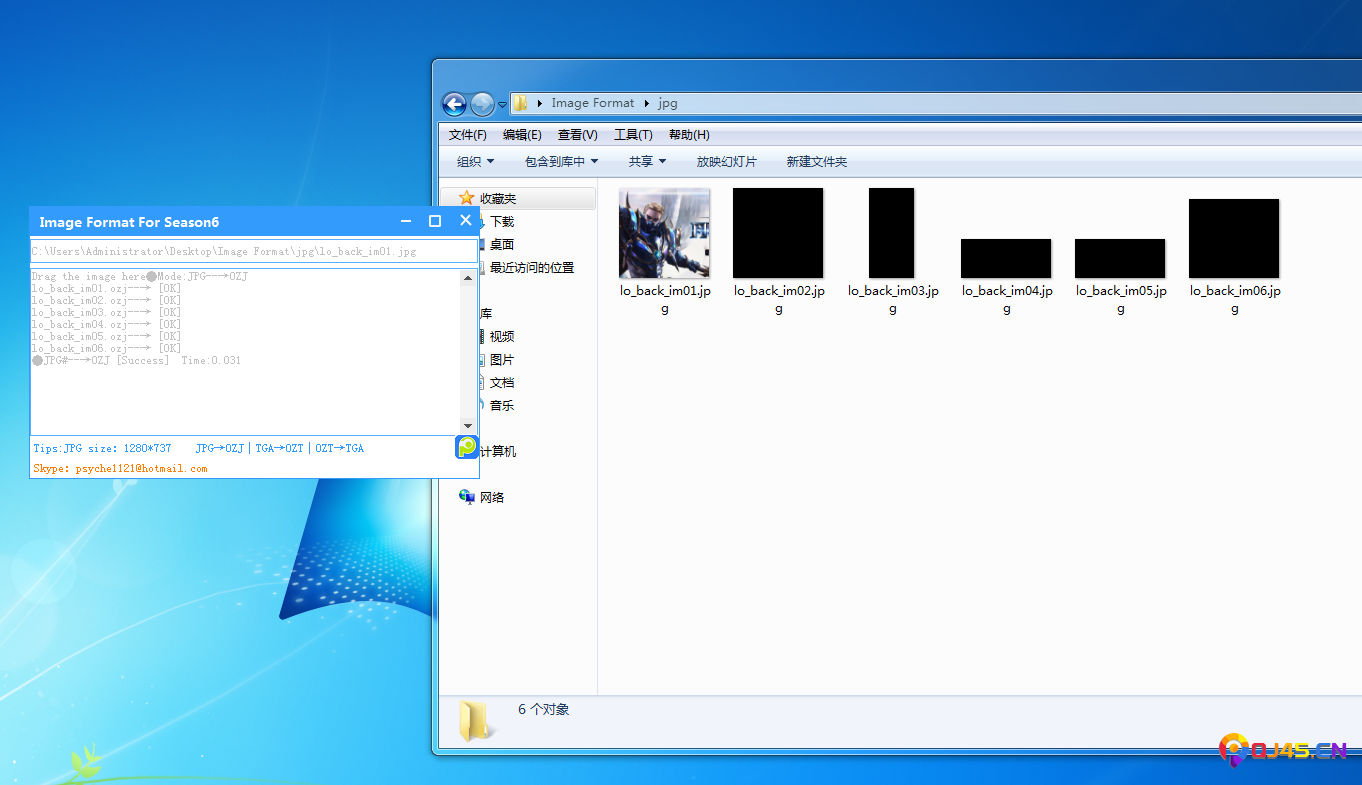This screenshot has width=1362, height=785.
Task: Expand the 共享 dropdown
Action: [x=648, y=161]
